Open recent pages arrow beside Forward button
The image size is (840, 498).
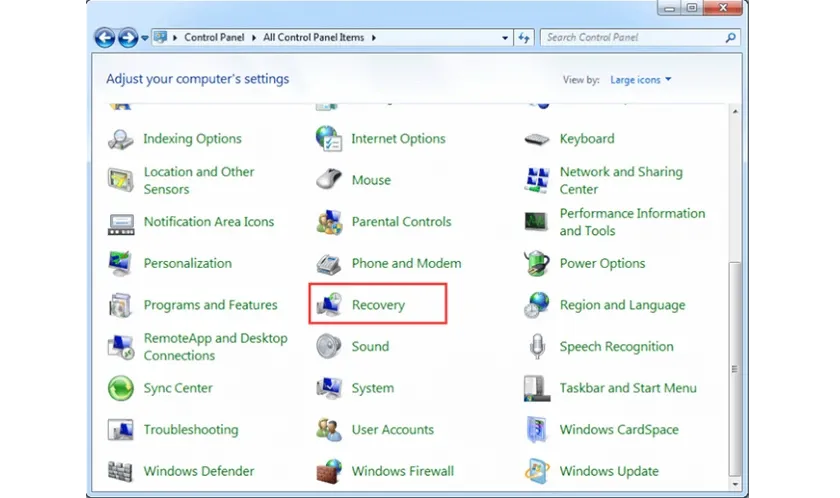coord(145,38)
